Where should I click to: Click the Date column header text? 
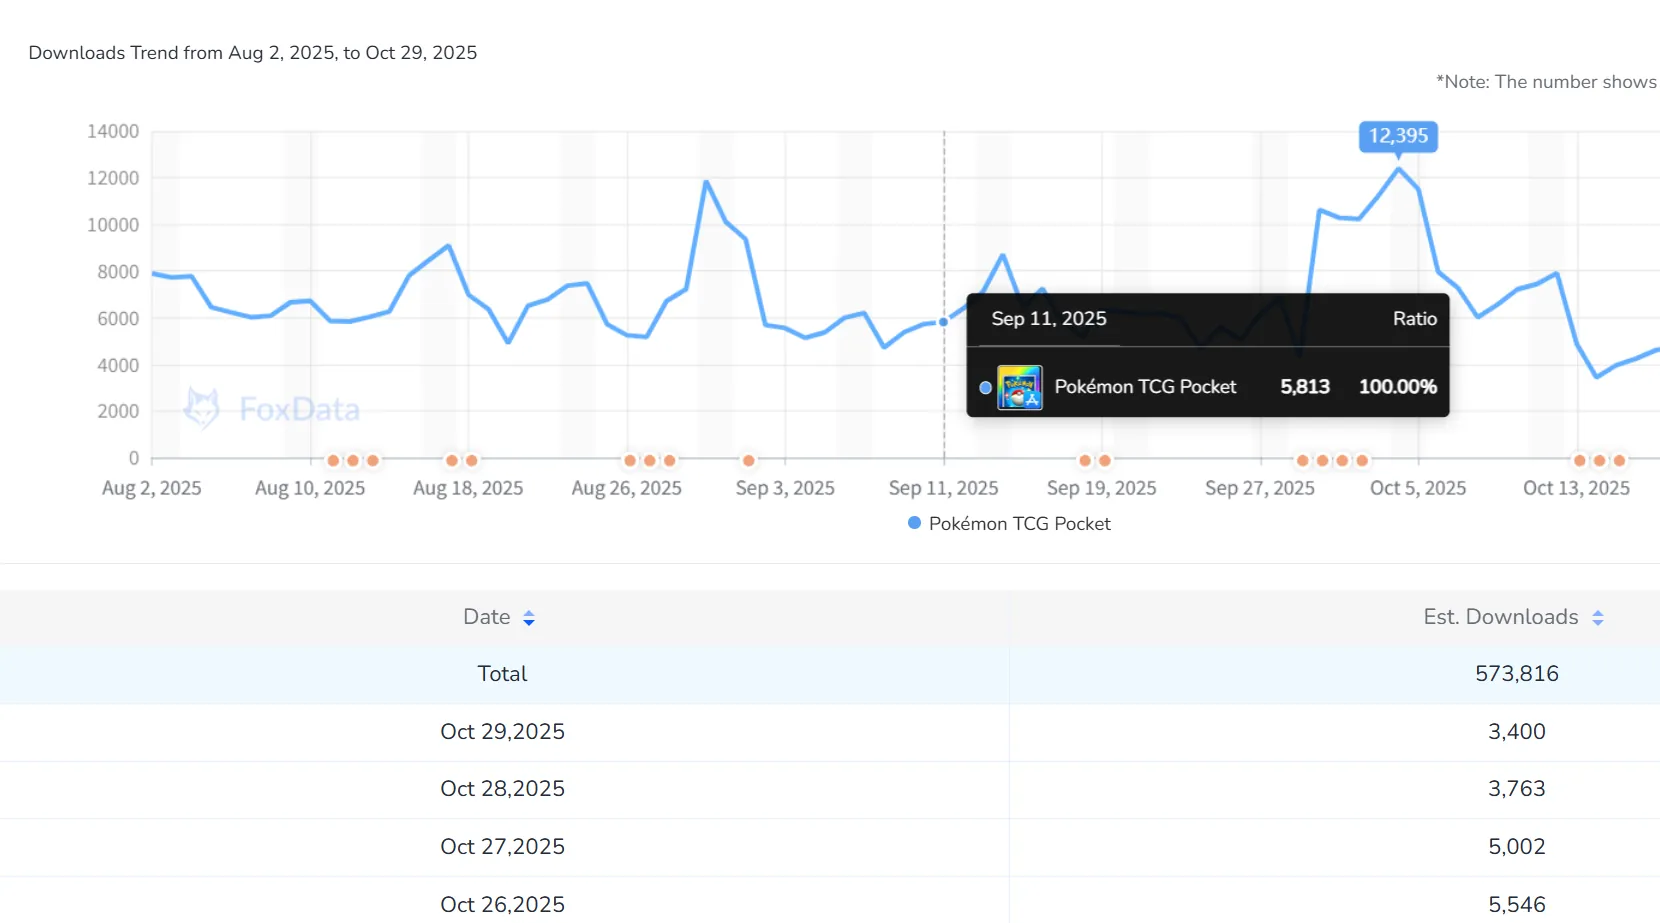click(x=487, y=617)
